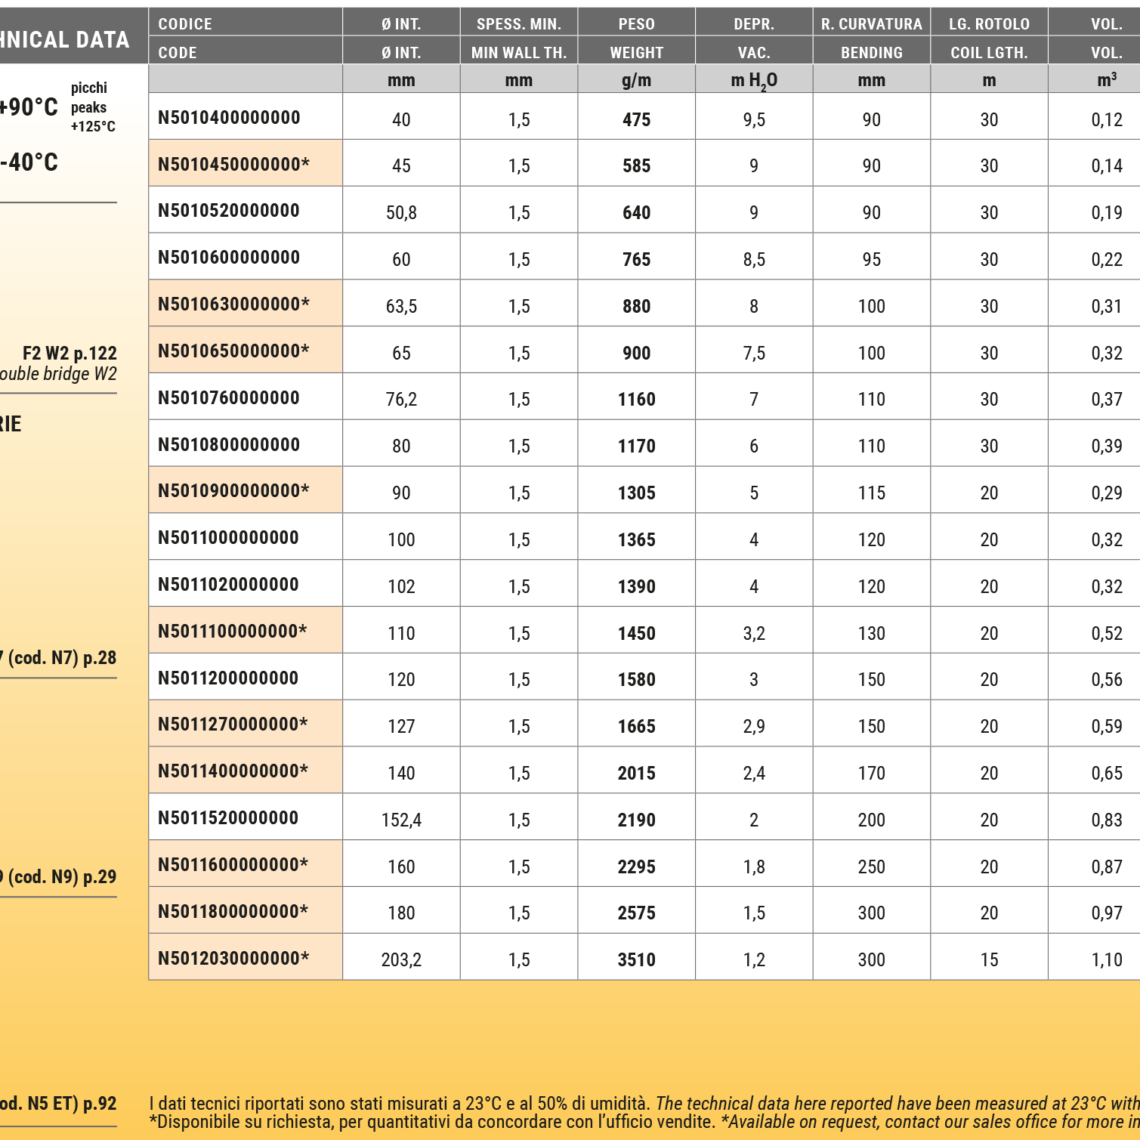Click the "N5 ET) p.92" page reference
Image resolution: width=1140 pixels, height=1140 pixels.
60,1104
